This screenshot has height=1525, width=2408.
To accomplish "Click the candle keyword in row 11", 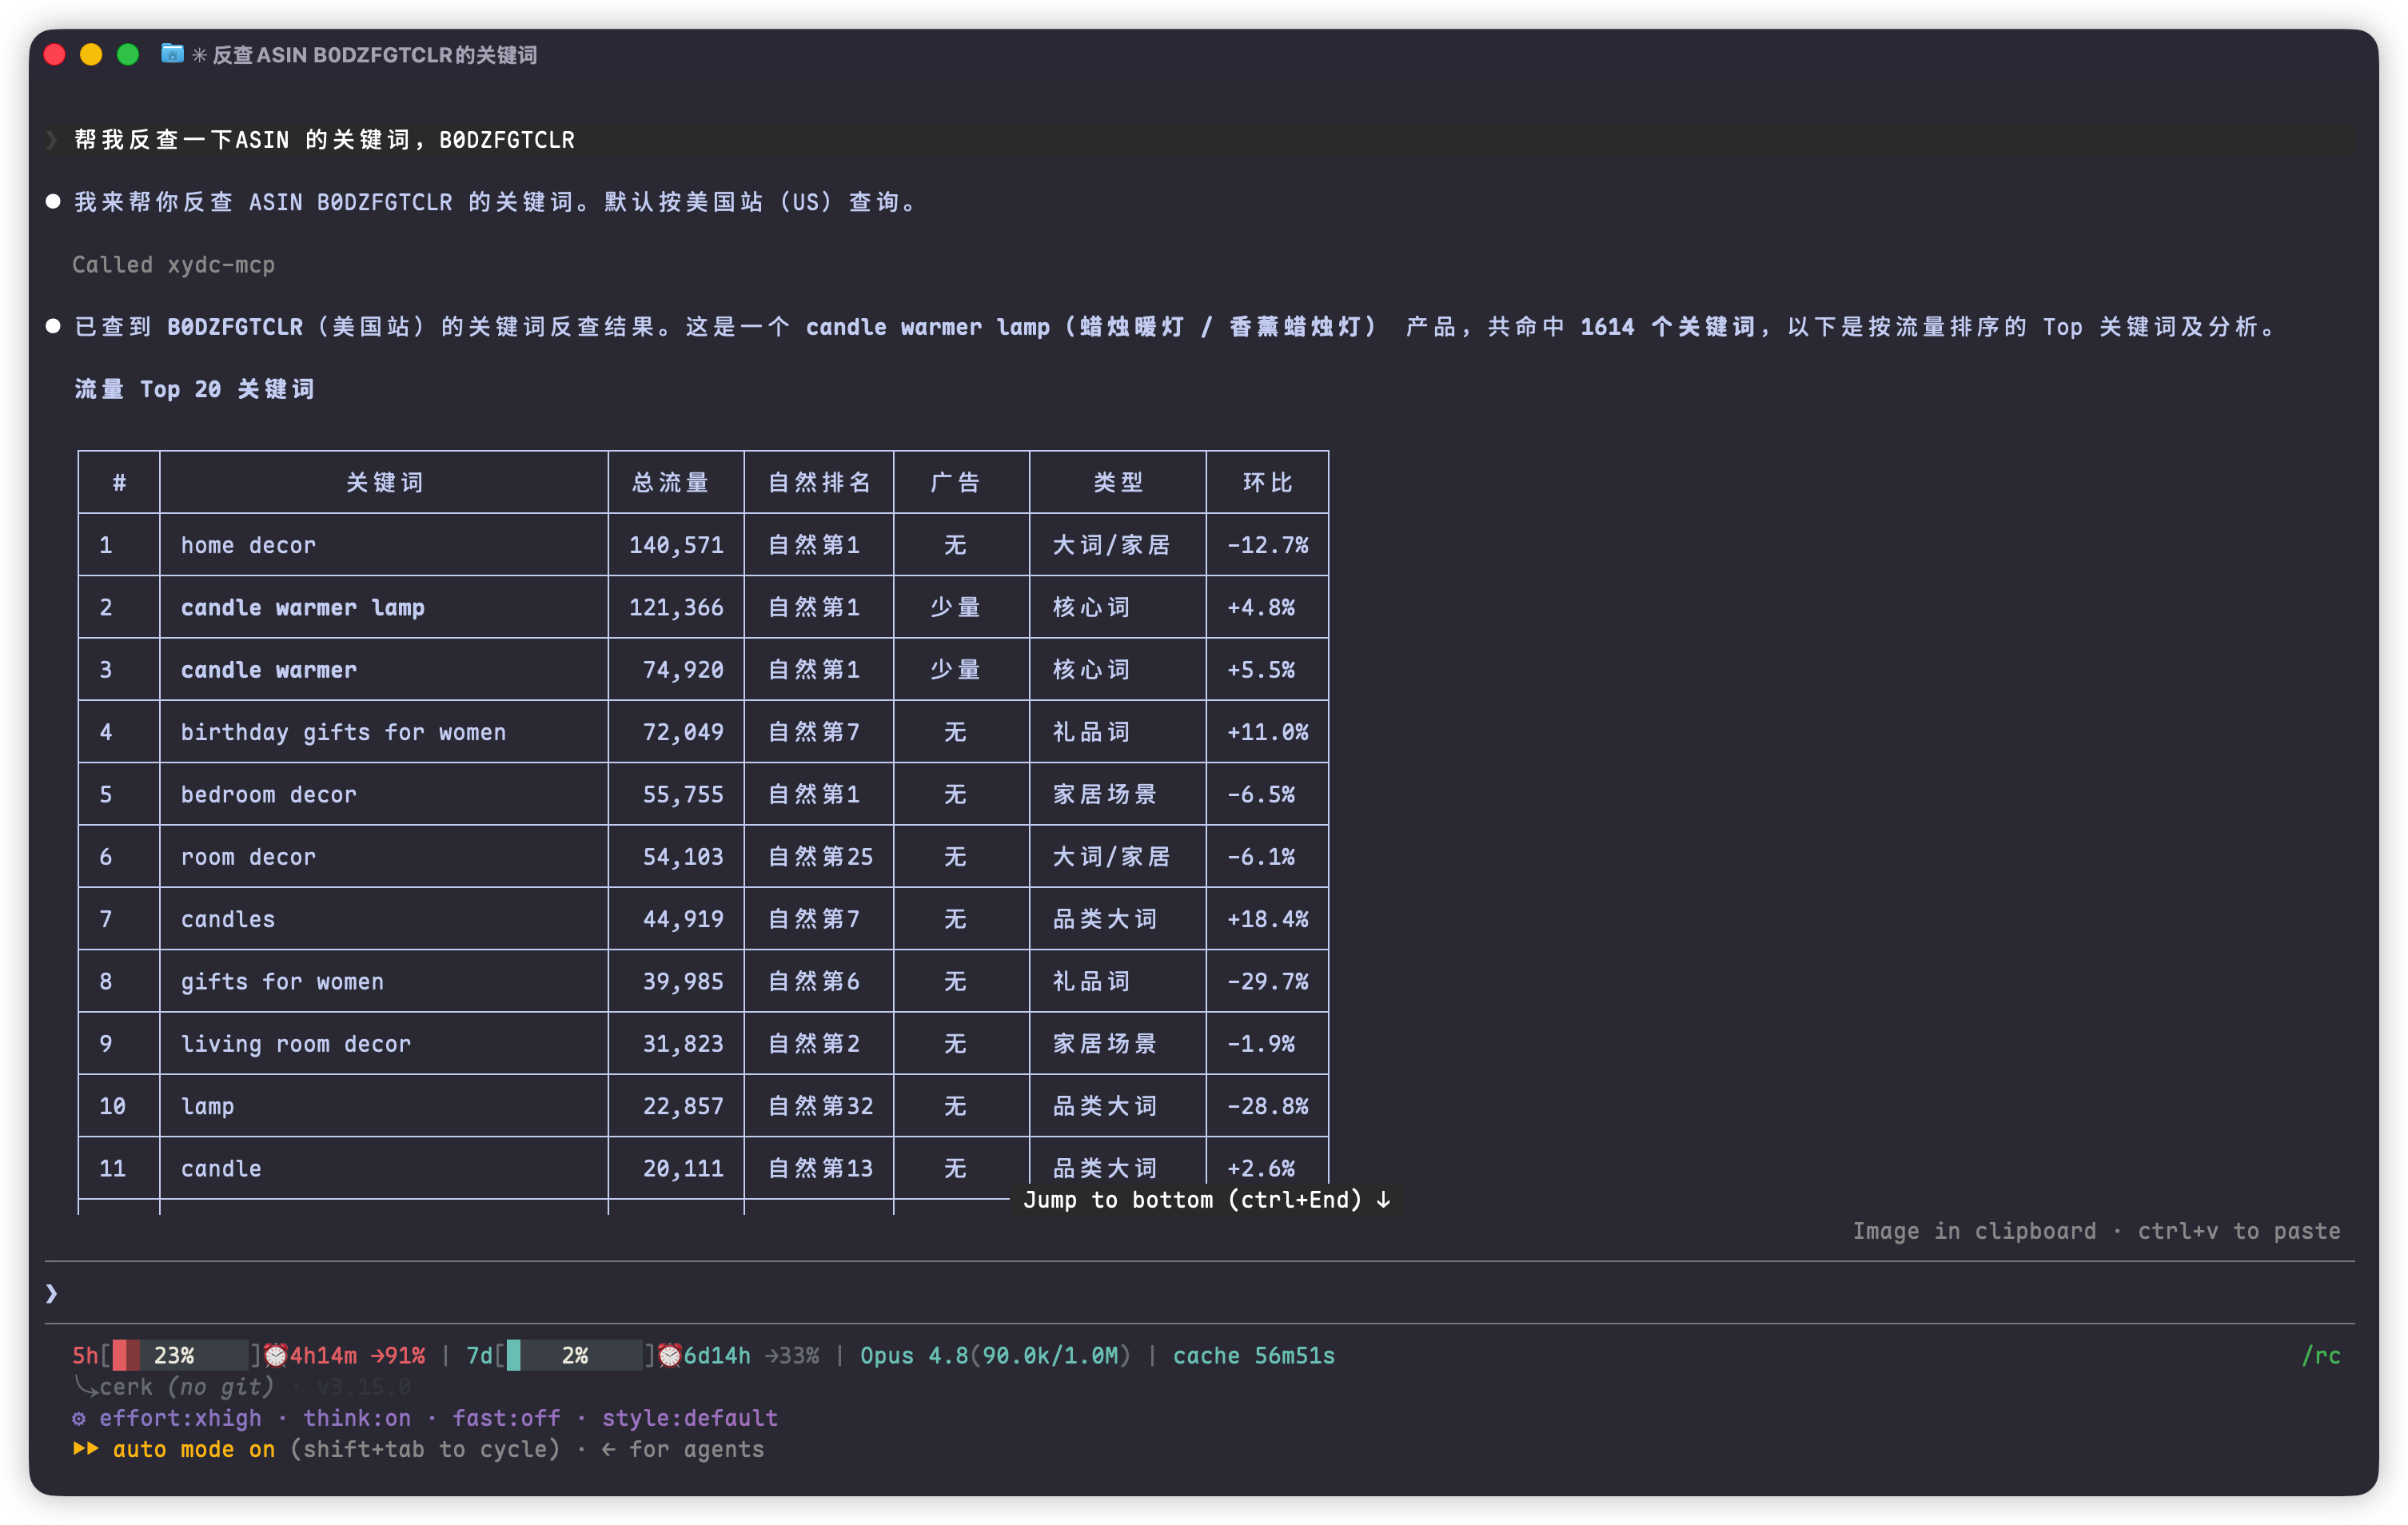I will click(x=221, y=1168).
